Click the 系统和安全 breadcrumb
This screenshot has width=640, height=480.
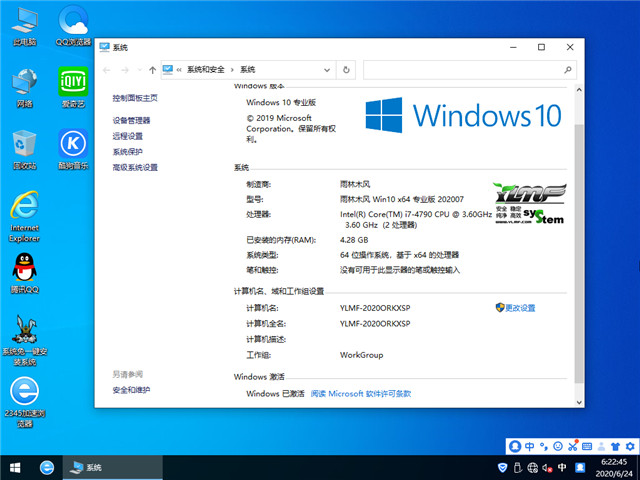(206, 70)
